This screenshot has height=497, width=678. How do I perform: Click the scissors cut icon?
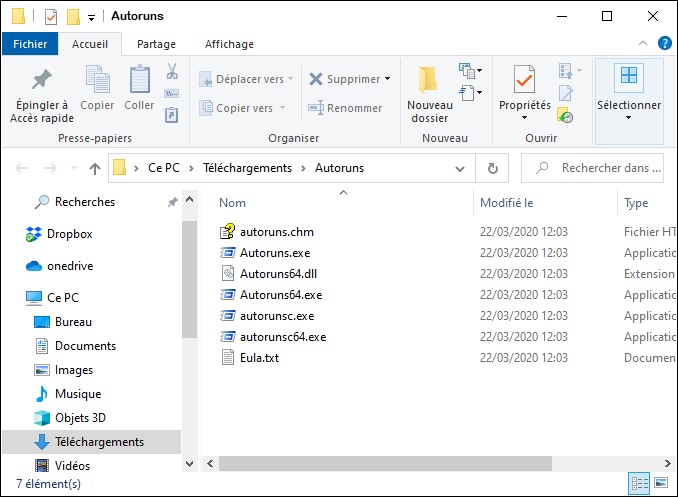pyautogui.click(x=172, y=72)
